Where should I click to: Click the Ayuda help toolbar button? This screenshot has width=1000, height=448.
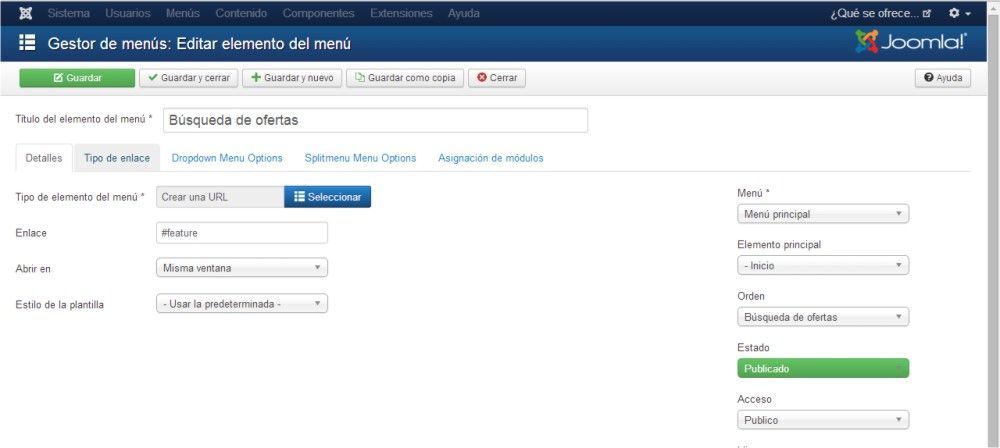[943, 78]
